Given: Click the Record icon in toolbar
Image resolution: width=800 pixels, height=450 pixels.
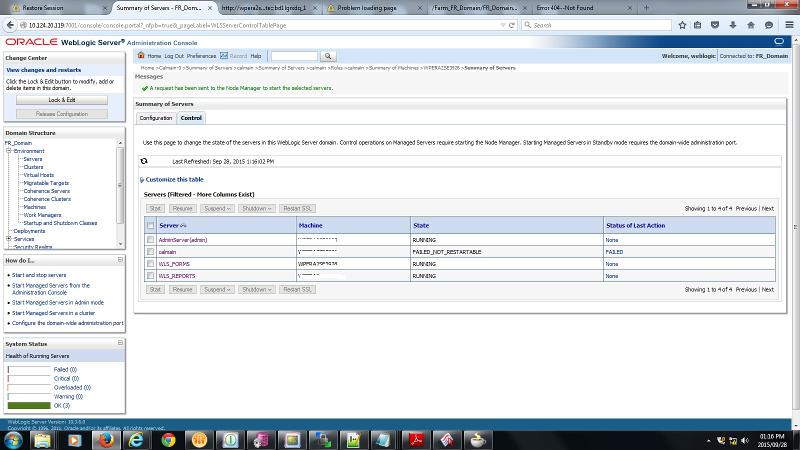Looking at the screenshot, I should (223, 56).
